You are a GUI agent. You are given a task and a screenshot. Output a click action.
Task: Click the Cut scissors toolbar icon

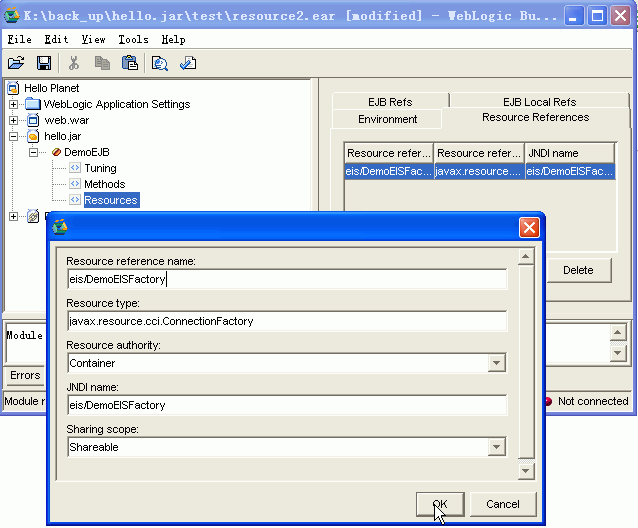(74, 63)
